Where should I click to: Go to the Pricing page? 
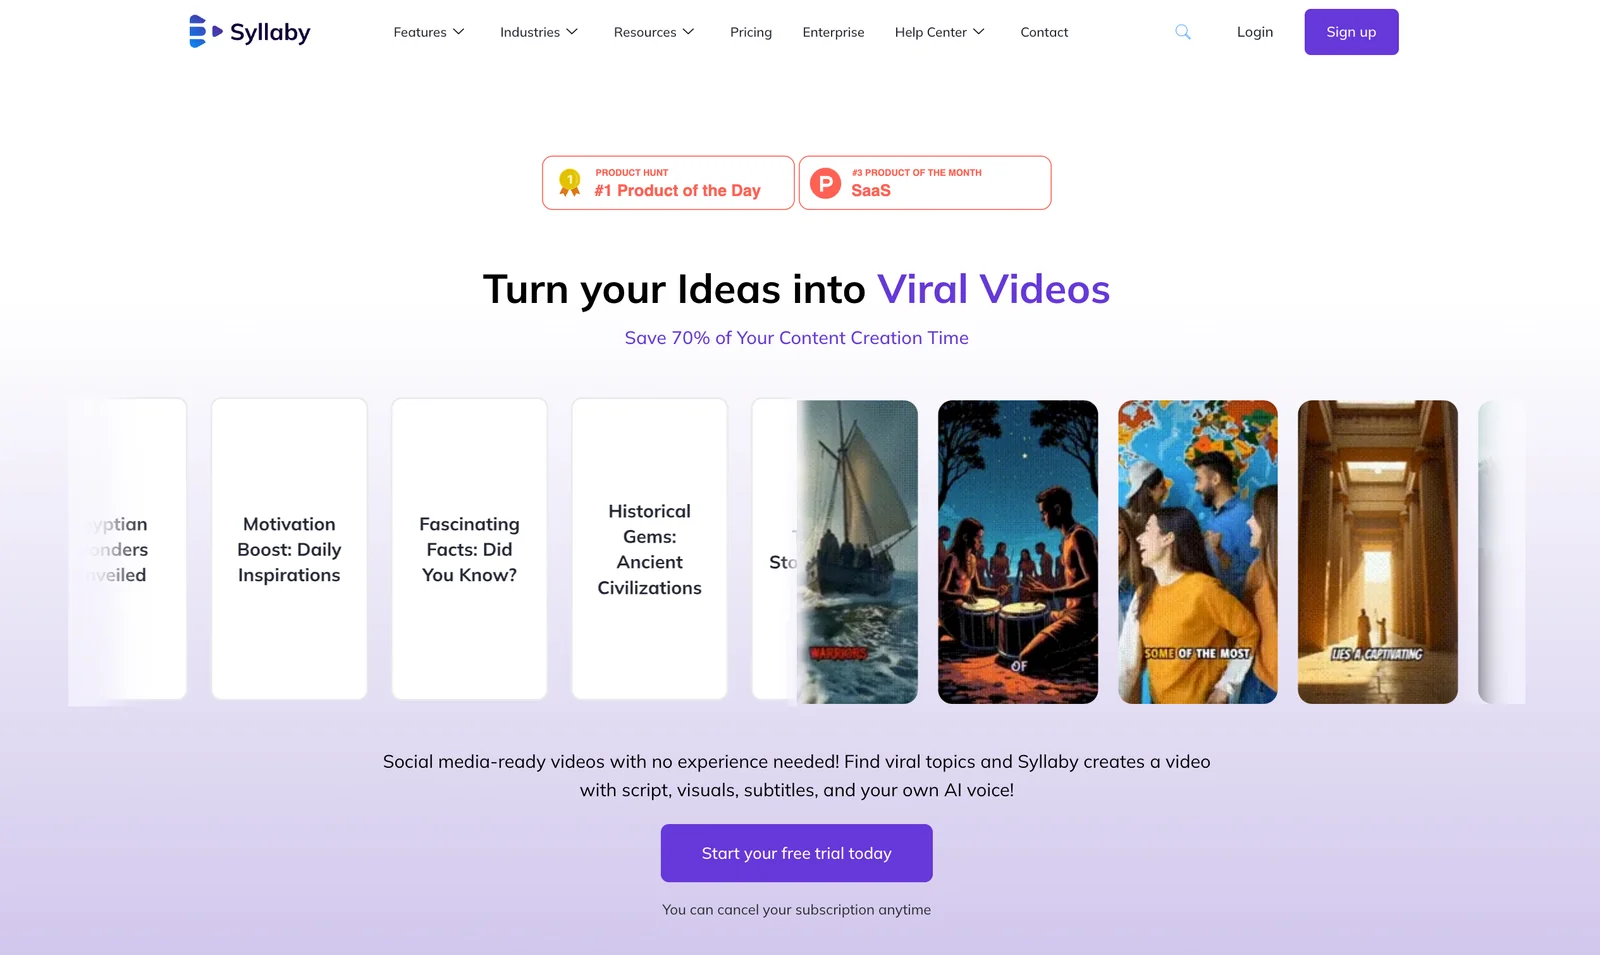[x=751, y=32]
